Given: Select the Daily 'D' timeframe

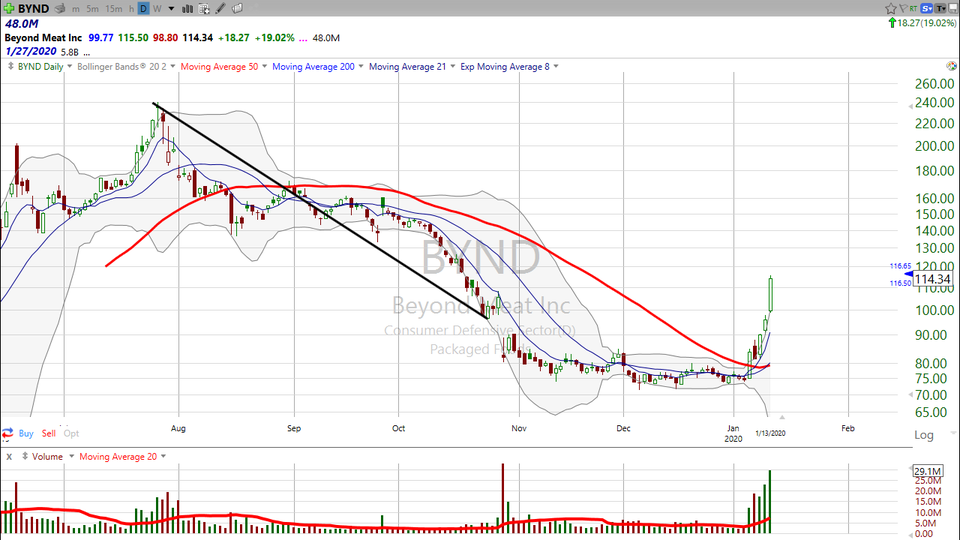Looking at the screenshot, I should (143, 9).
